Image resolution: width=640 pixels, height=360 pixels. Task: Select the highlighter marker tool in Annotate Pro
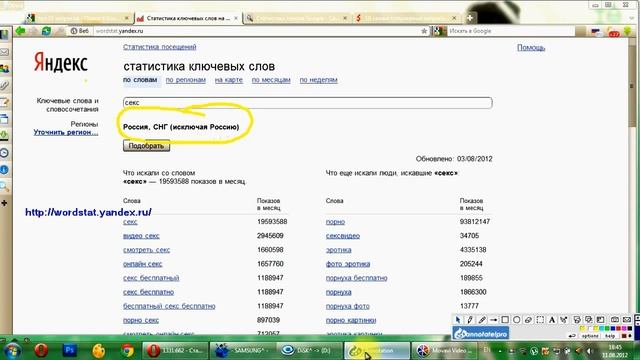(482, 320)
